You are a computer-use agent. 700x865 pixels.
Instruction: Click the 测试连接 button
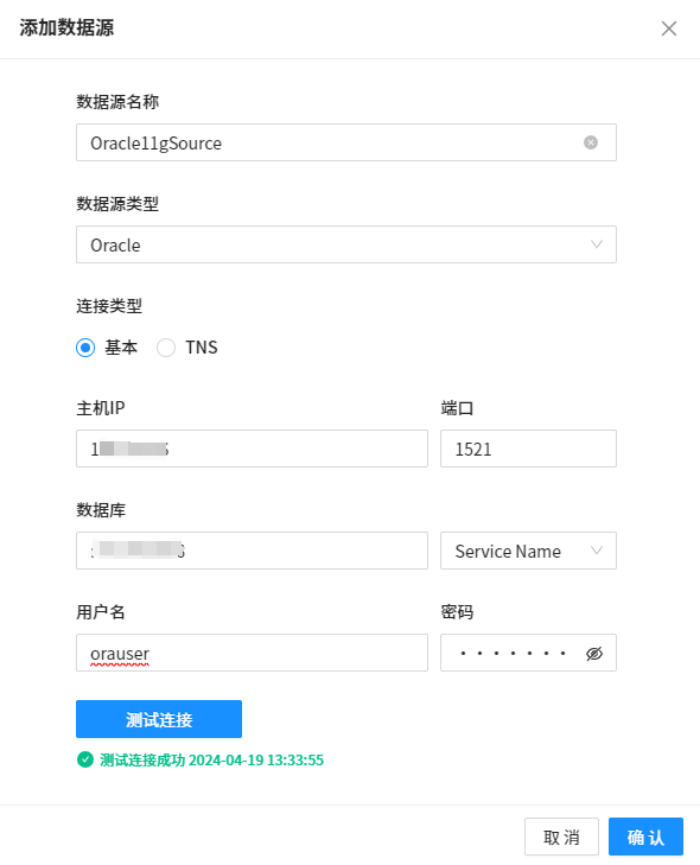(159, 719)
